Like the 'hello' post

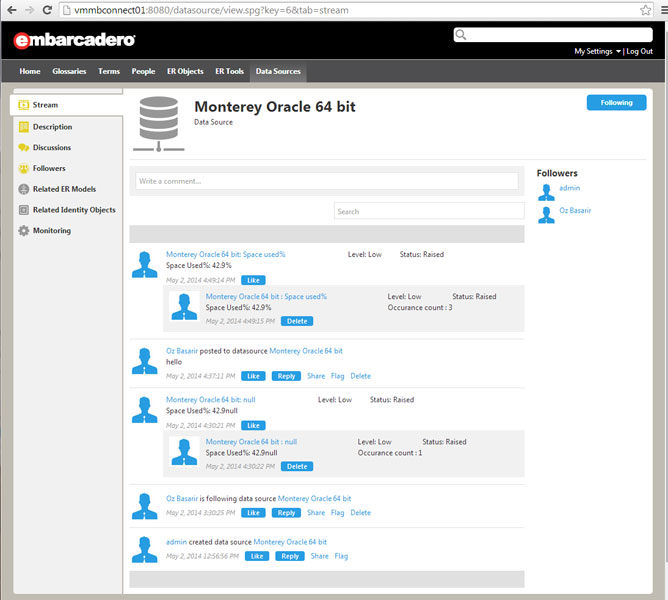[x=253, y=376]
